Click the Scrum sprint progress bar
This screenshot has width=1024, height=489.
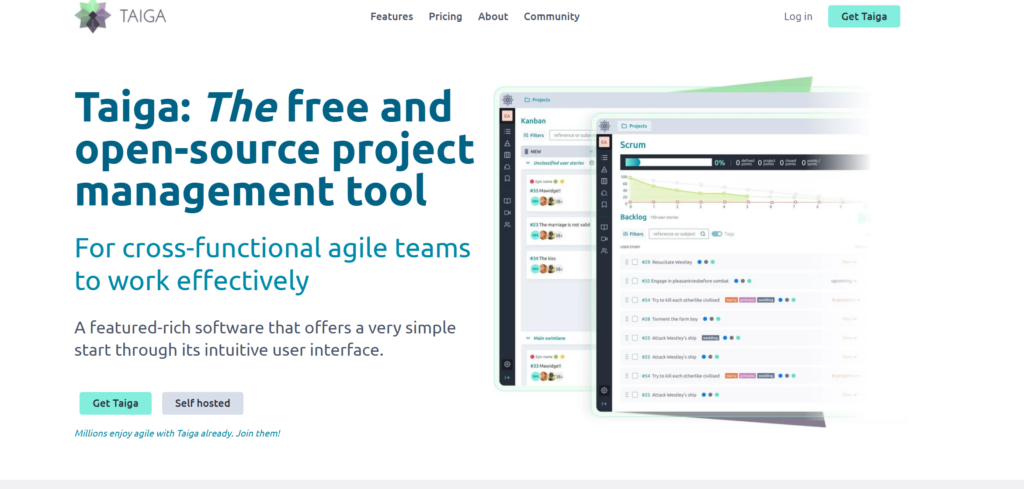tap(667, 162)
